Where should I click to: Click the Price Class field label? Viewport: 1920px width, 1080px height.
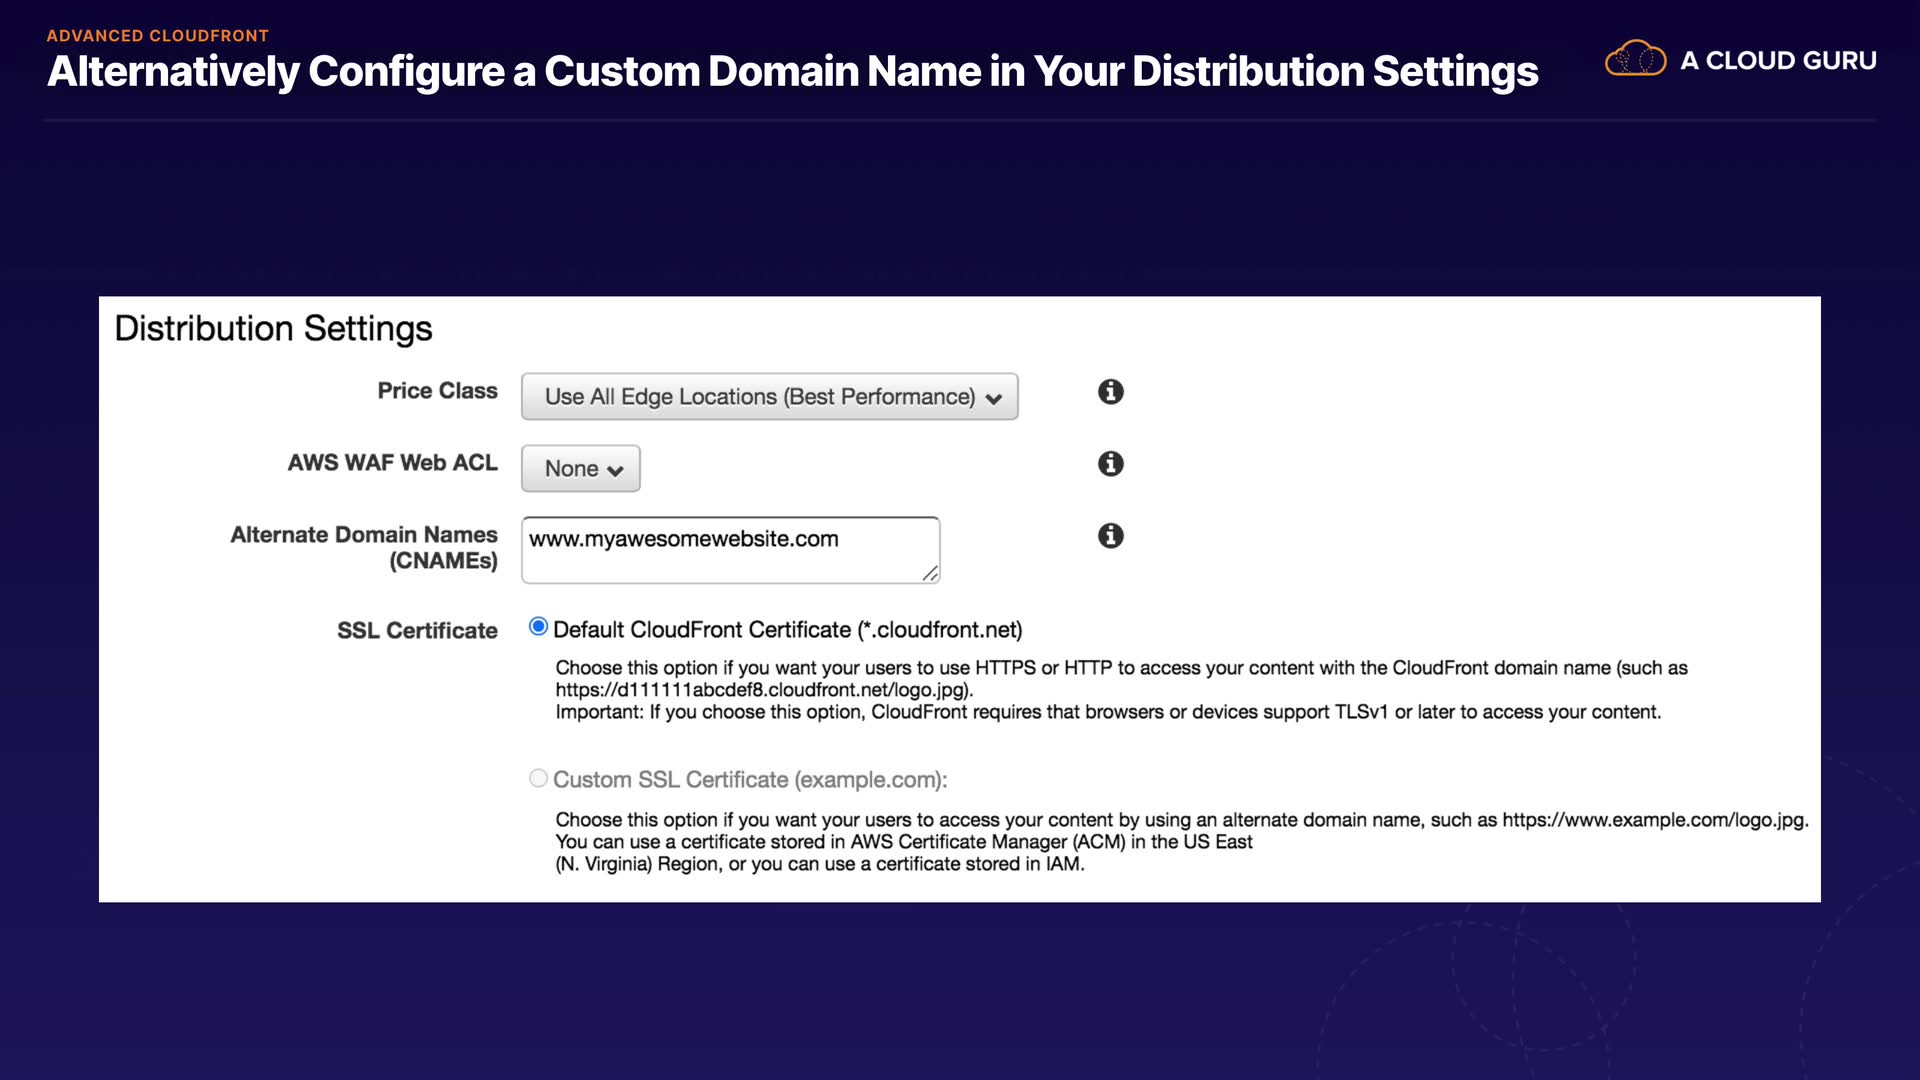pos(437,391)
